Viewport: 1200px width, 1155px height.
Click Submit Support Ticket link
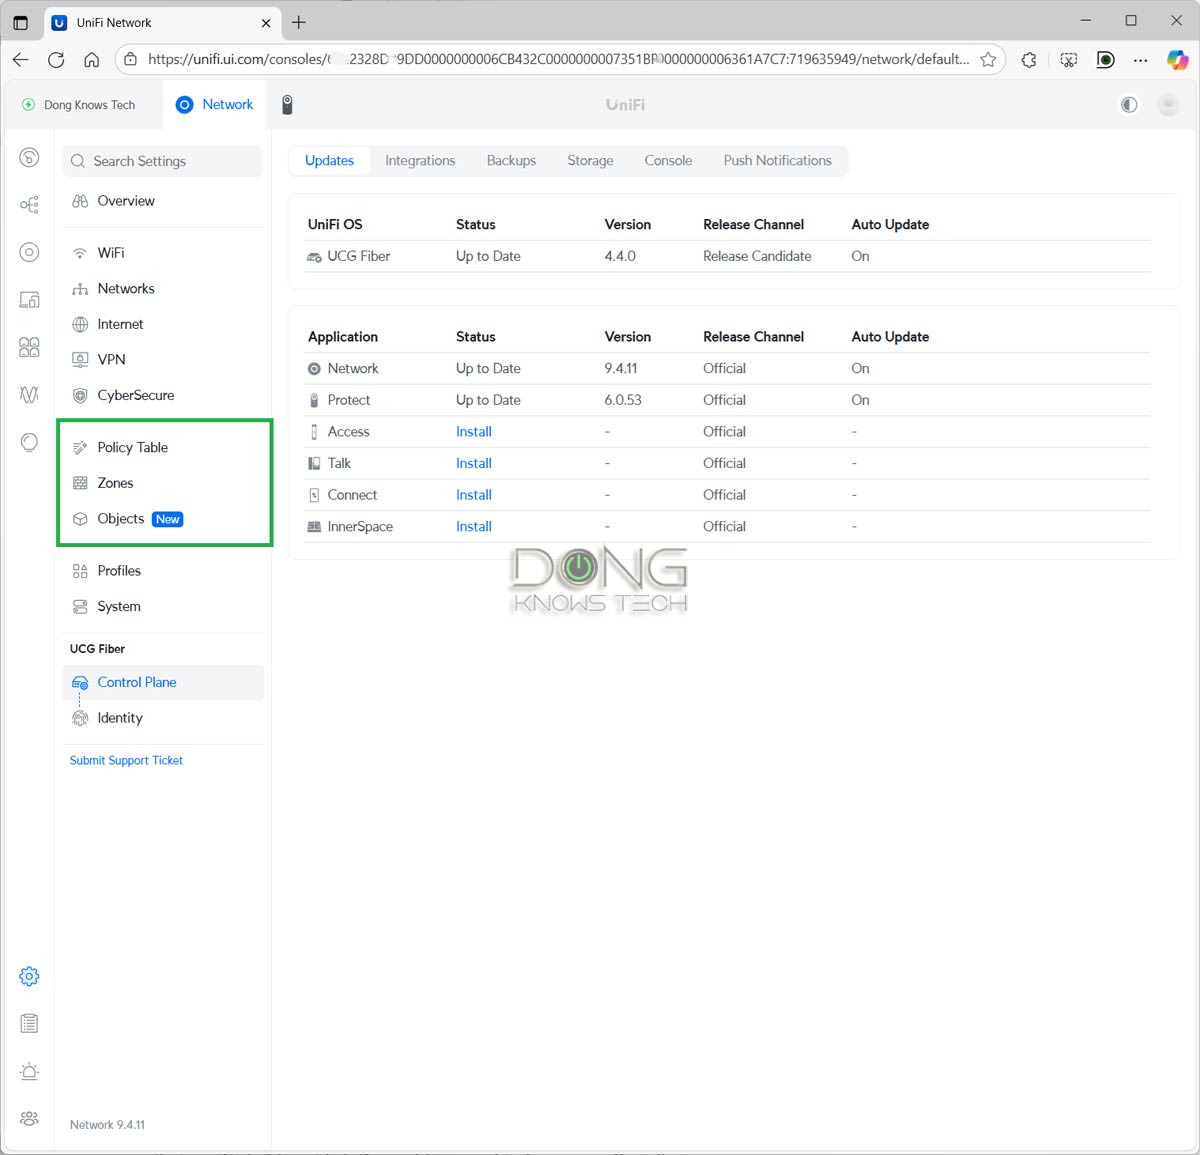click(126, 761)
